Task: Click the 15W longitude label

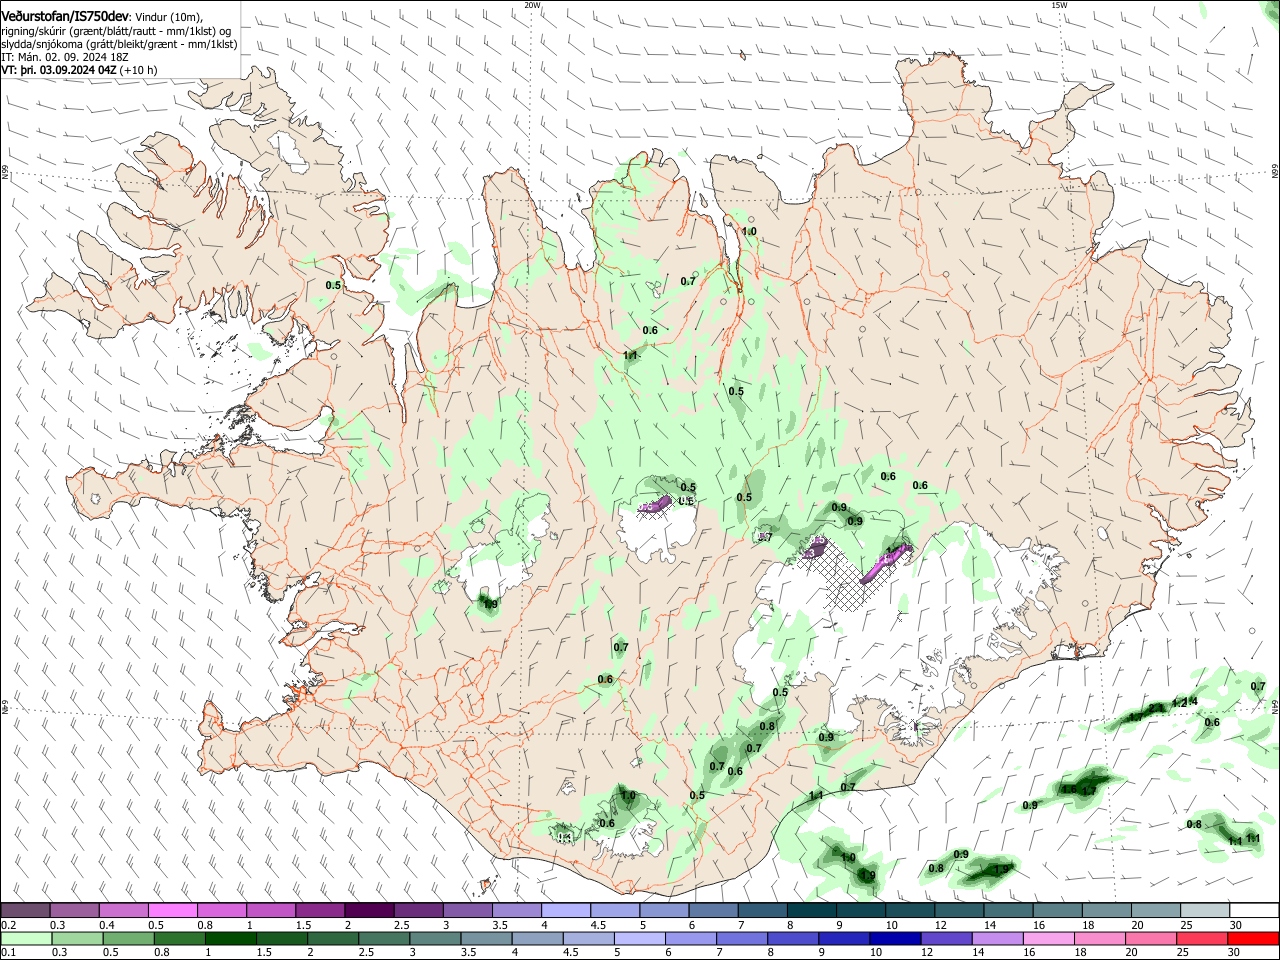Action: coord(1059,5)
